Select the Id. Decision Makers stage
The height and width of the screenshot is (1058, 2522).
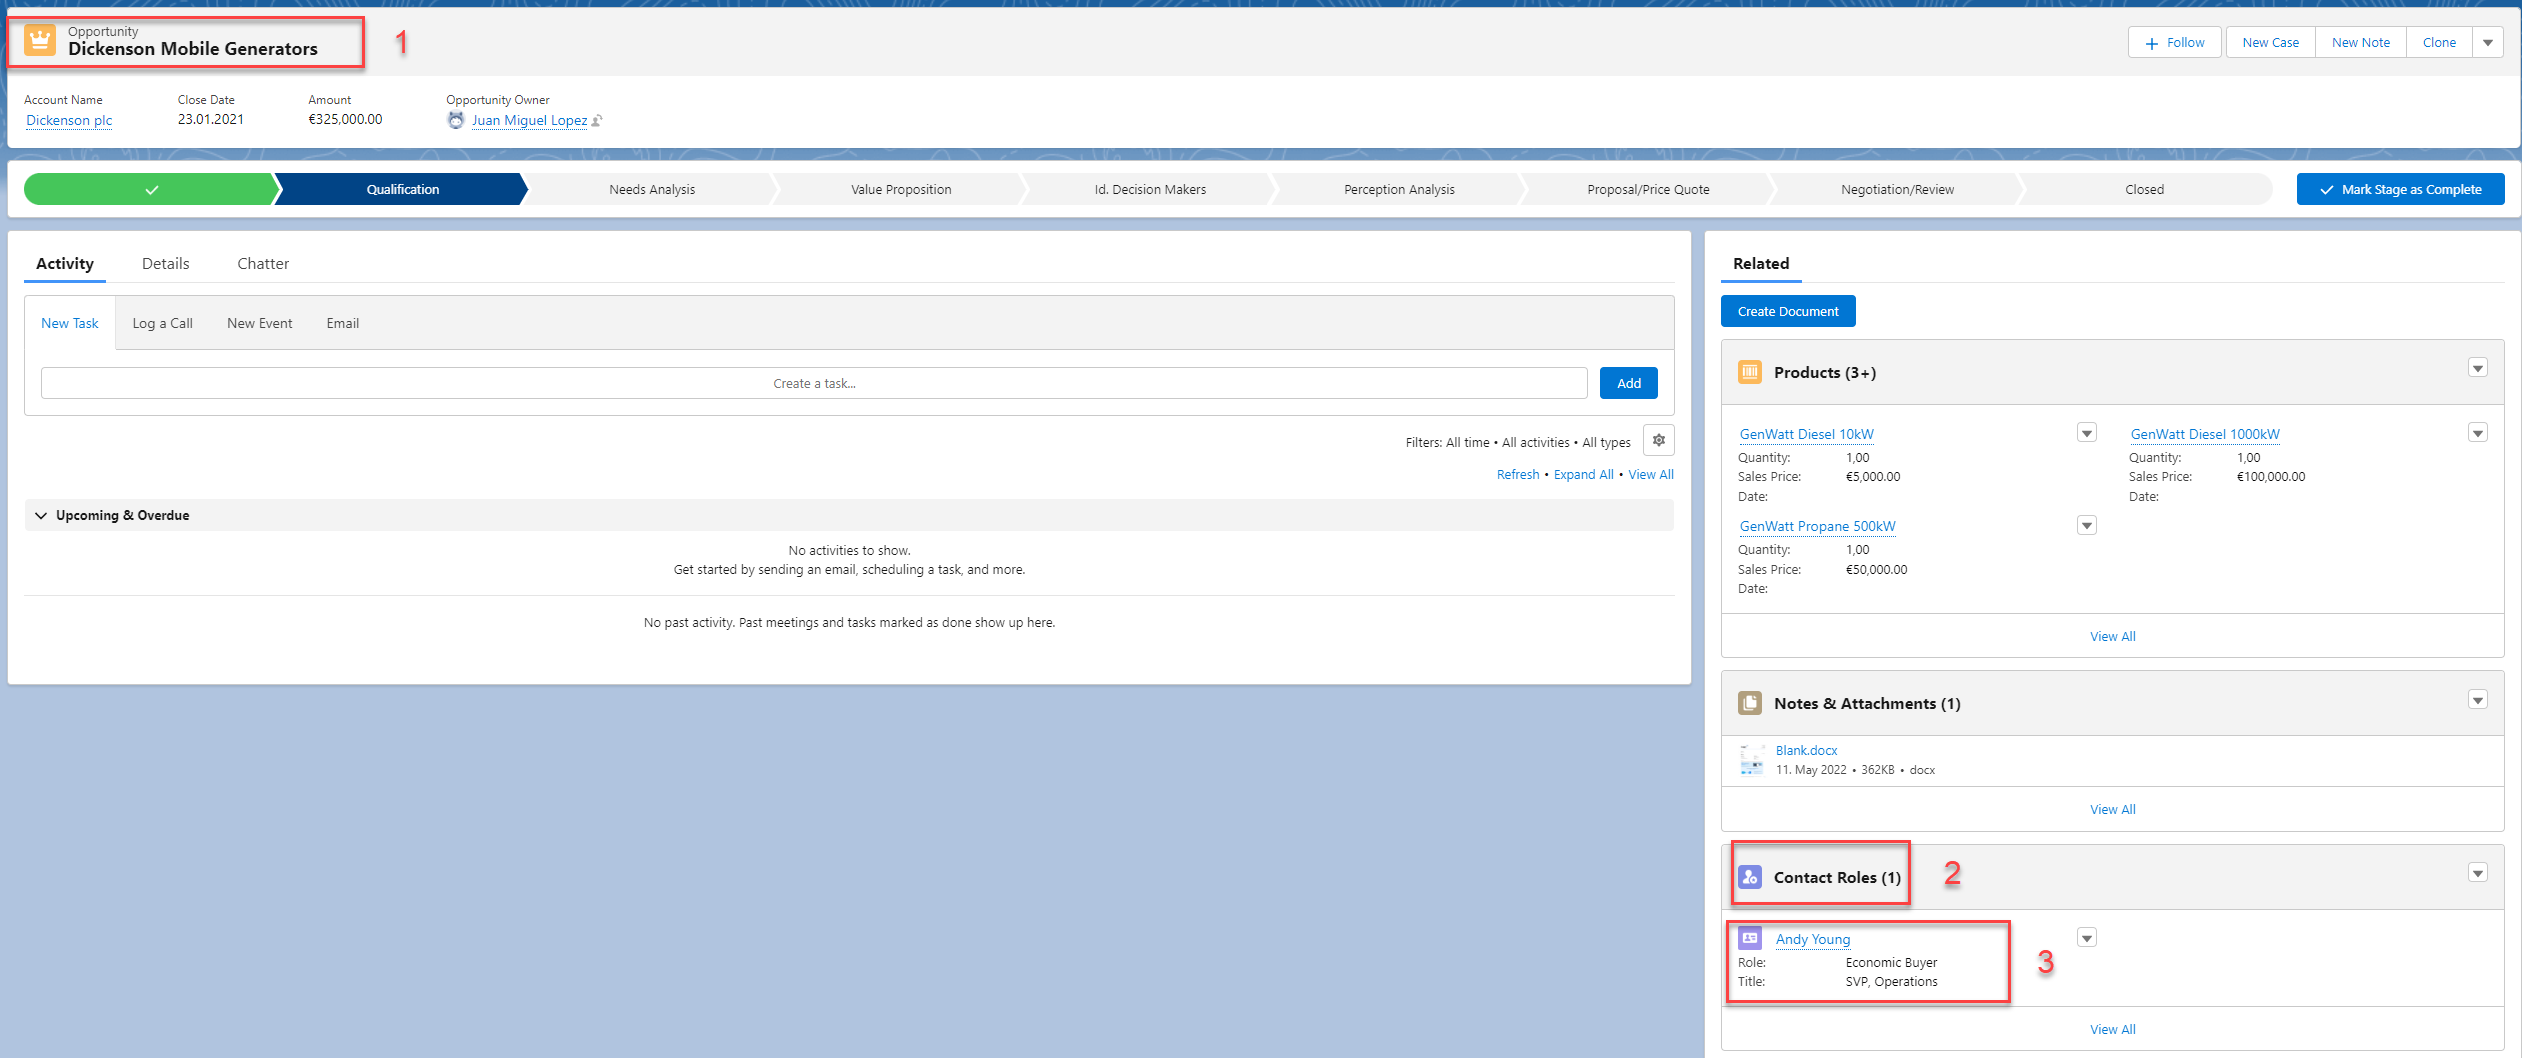1150,189
